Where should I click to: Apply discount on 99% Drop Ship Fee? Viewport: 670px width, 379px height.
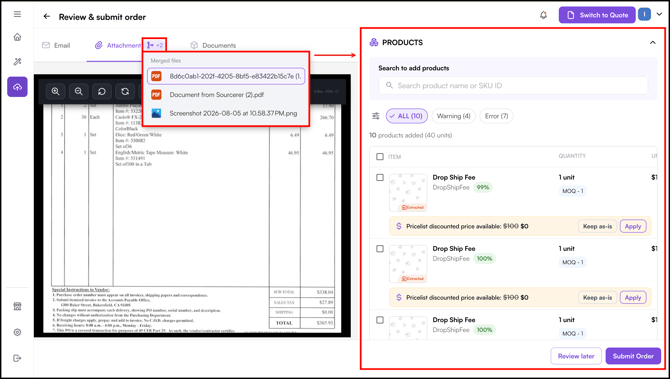pyautogui.click(x=633, y=226)
